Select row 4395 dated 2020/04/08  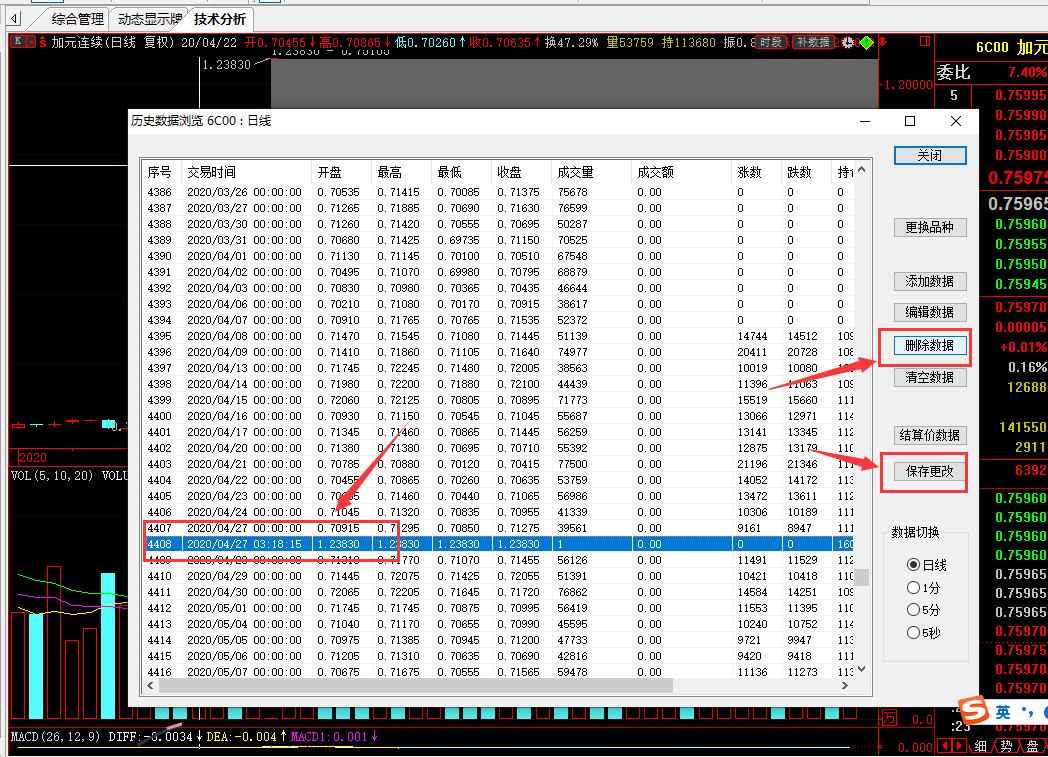[x=499, y=336]
